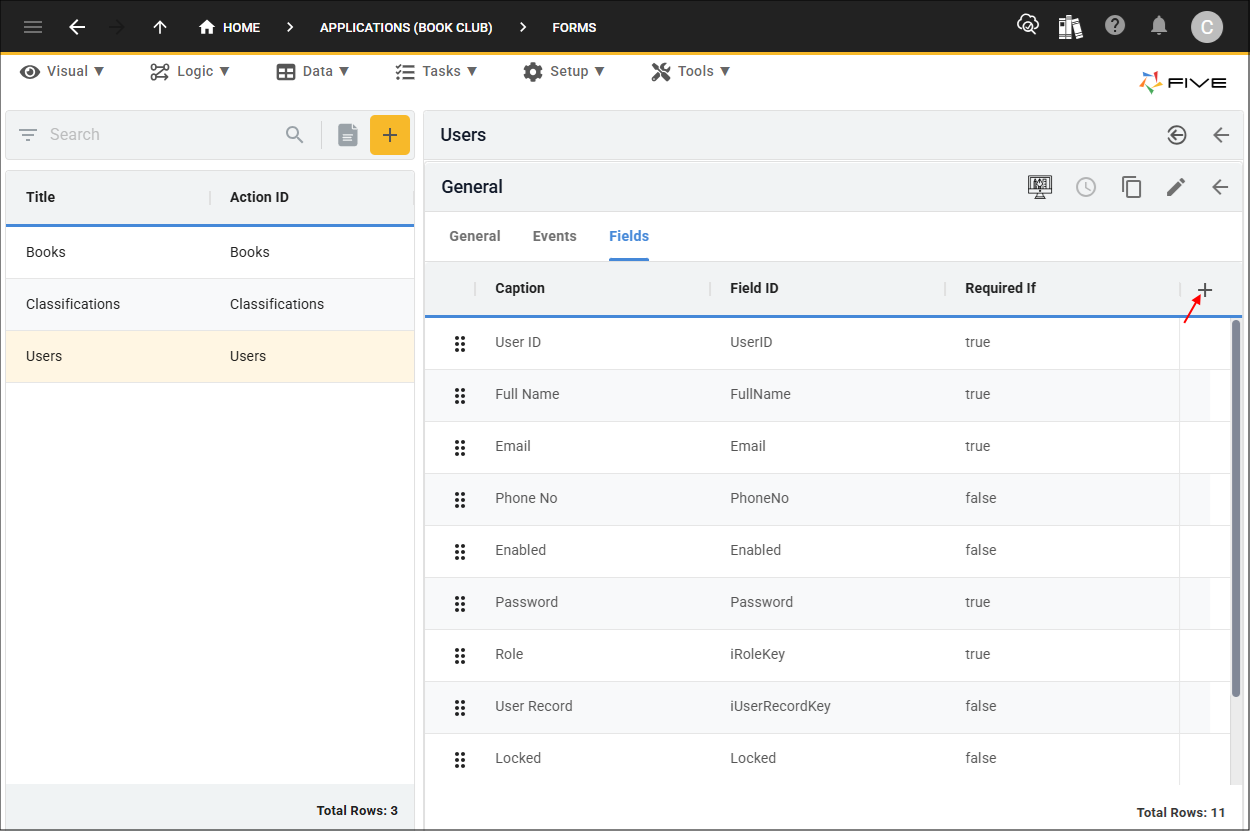The width and height of the screenshot is (1250, 831).
Task: Click the drag handle for User ID
Action: (x=460, y=343)
